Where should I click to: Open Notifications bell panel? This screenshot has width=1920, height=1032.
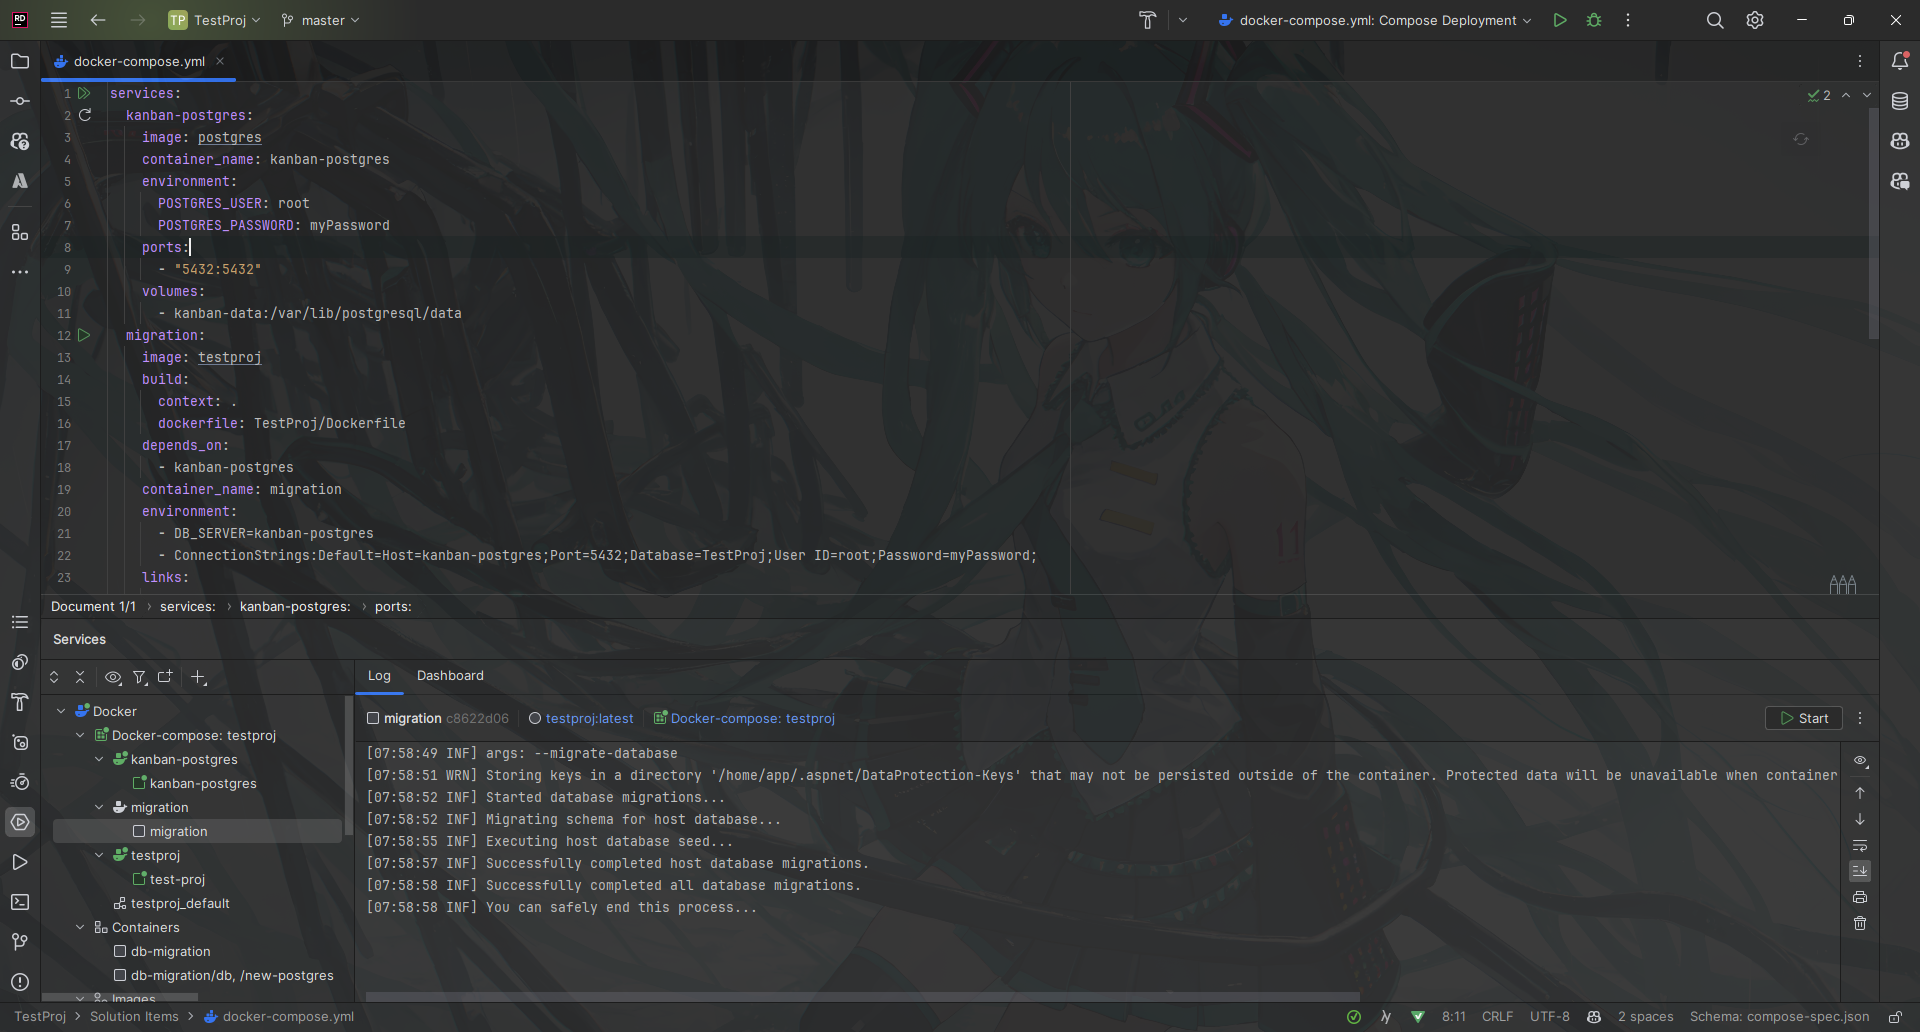coord(1900,61)
